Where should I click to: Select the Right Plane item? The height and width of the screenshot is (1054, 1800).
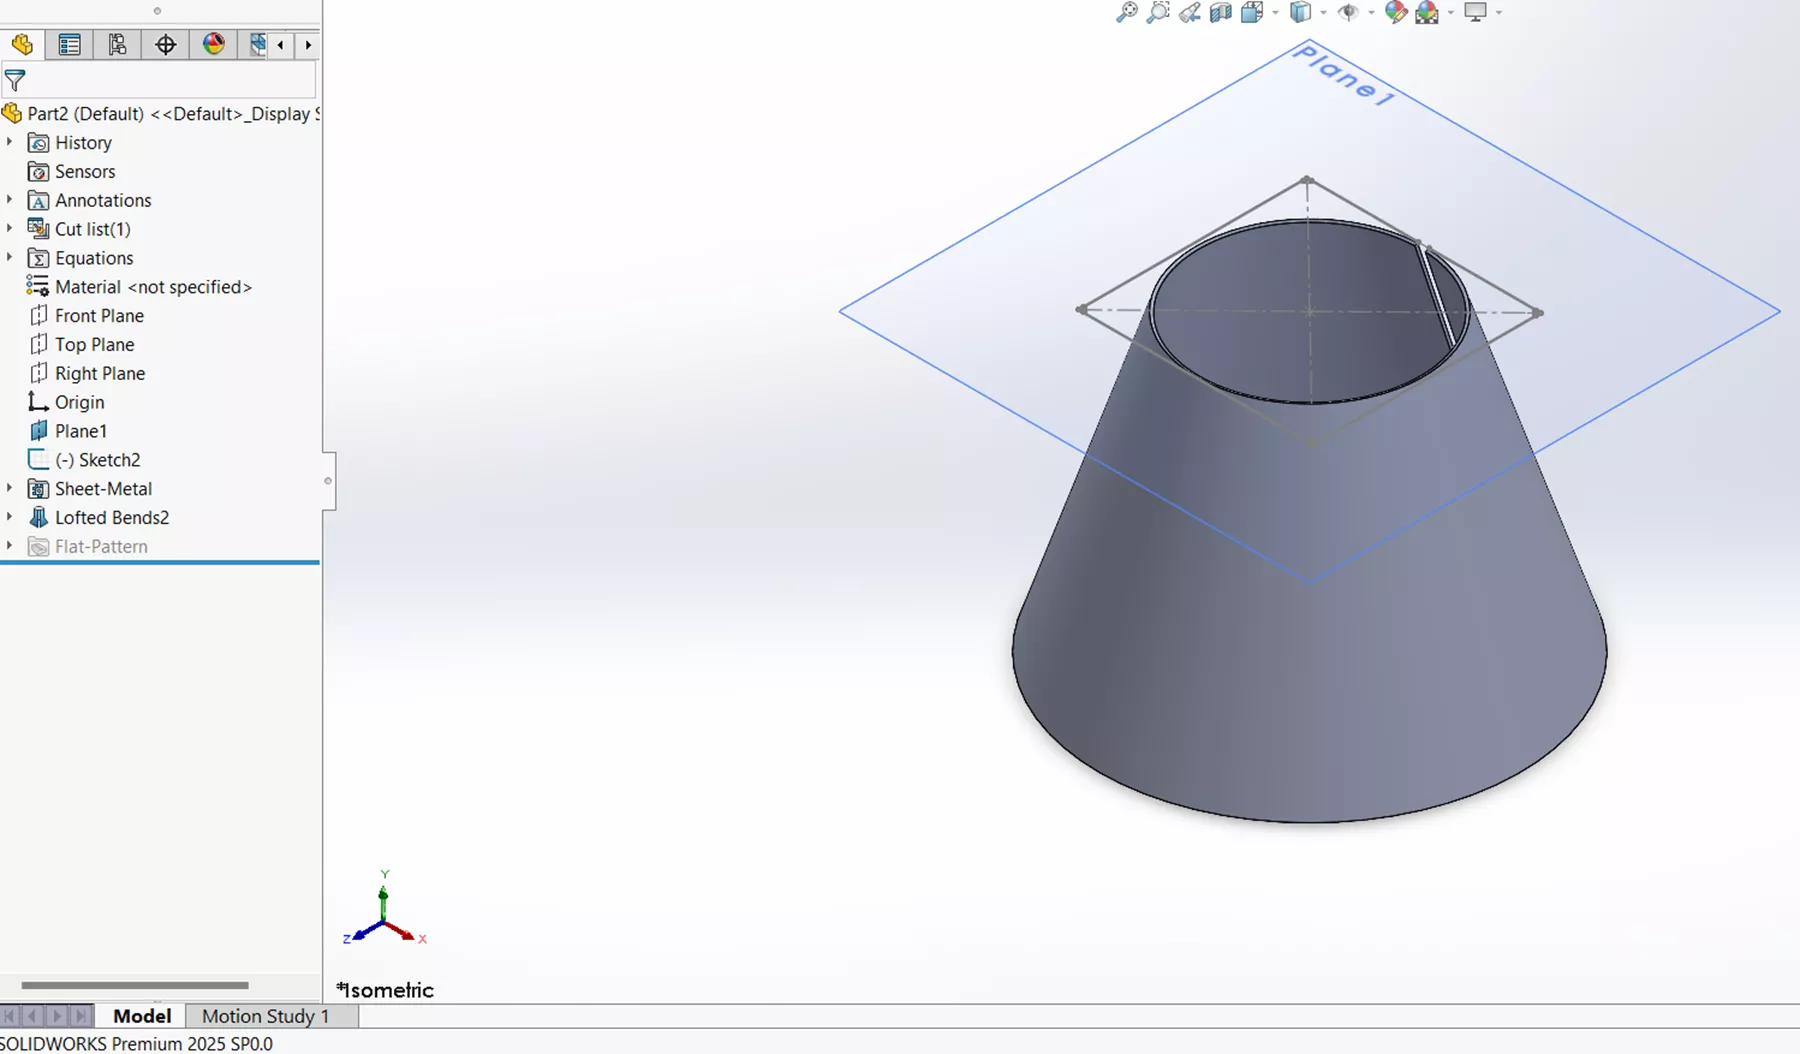100,374
